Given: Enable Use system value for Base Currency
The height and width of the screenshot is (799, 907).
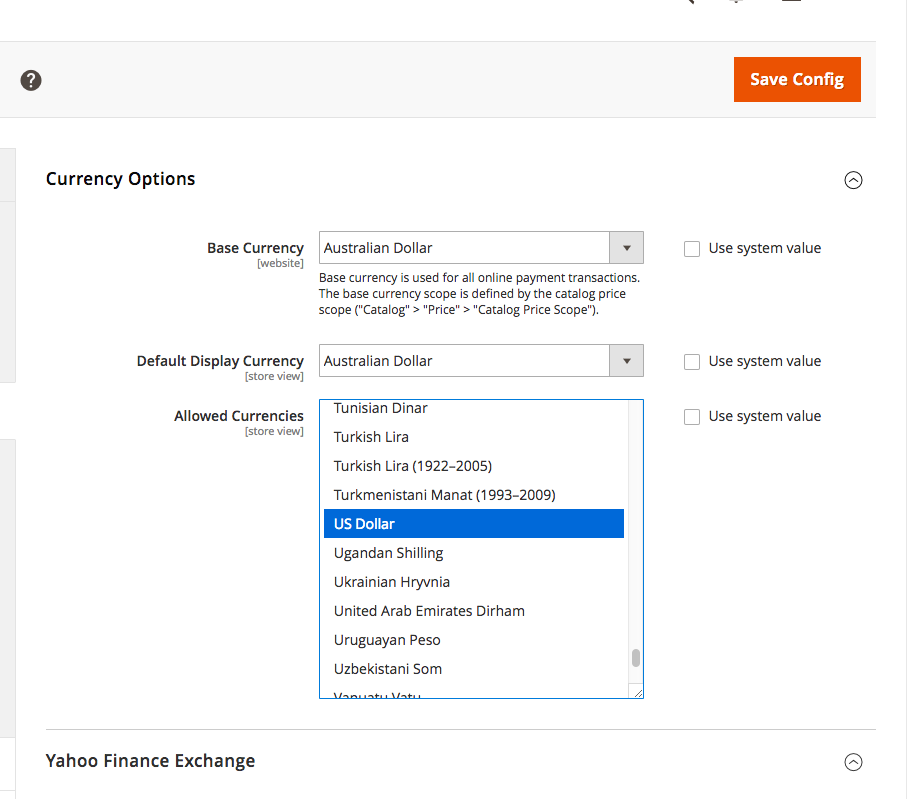Looking at the screenshot, I should (691, 248).
